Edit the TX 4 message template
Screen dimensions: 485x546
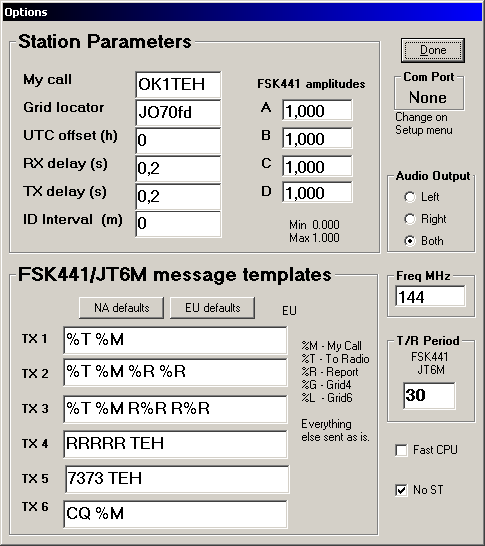pos(175,444)
